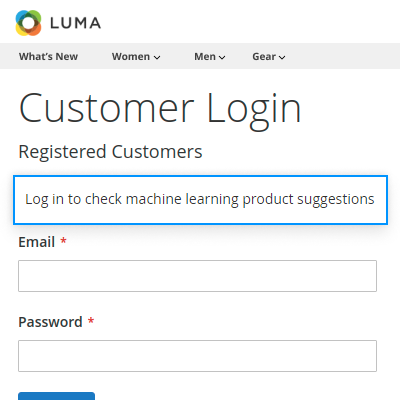This screenshot has height=400, width=400.
Task: Select the Men navigation label
Action: 205,56
